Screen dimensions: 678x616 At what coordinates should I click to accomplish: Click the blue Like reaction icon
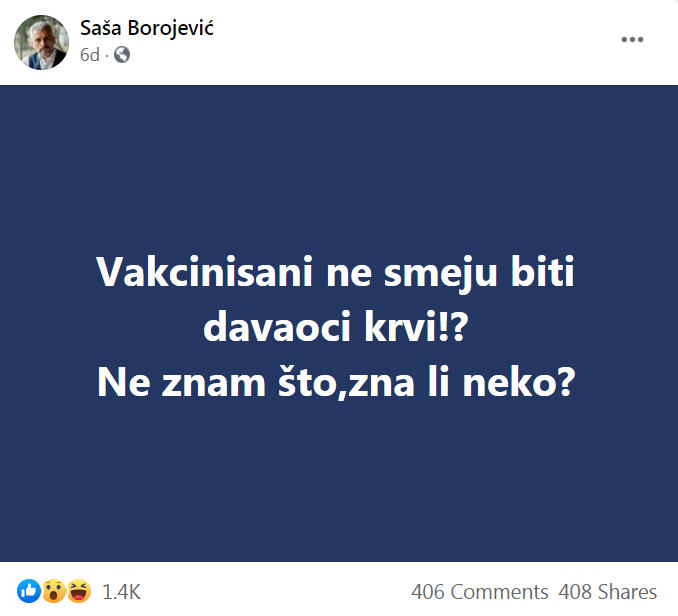(29, 592)
